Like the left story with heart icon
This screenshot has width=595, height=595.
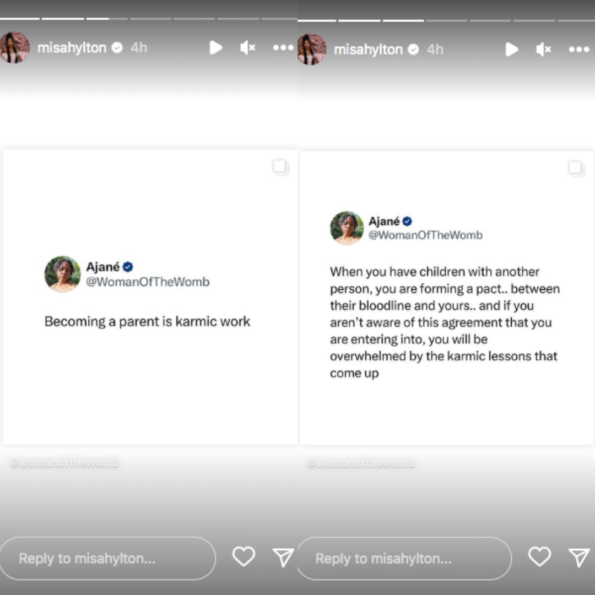coord(244,556)
